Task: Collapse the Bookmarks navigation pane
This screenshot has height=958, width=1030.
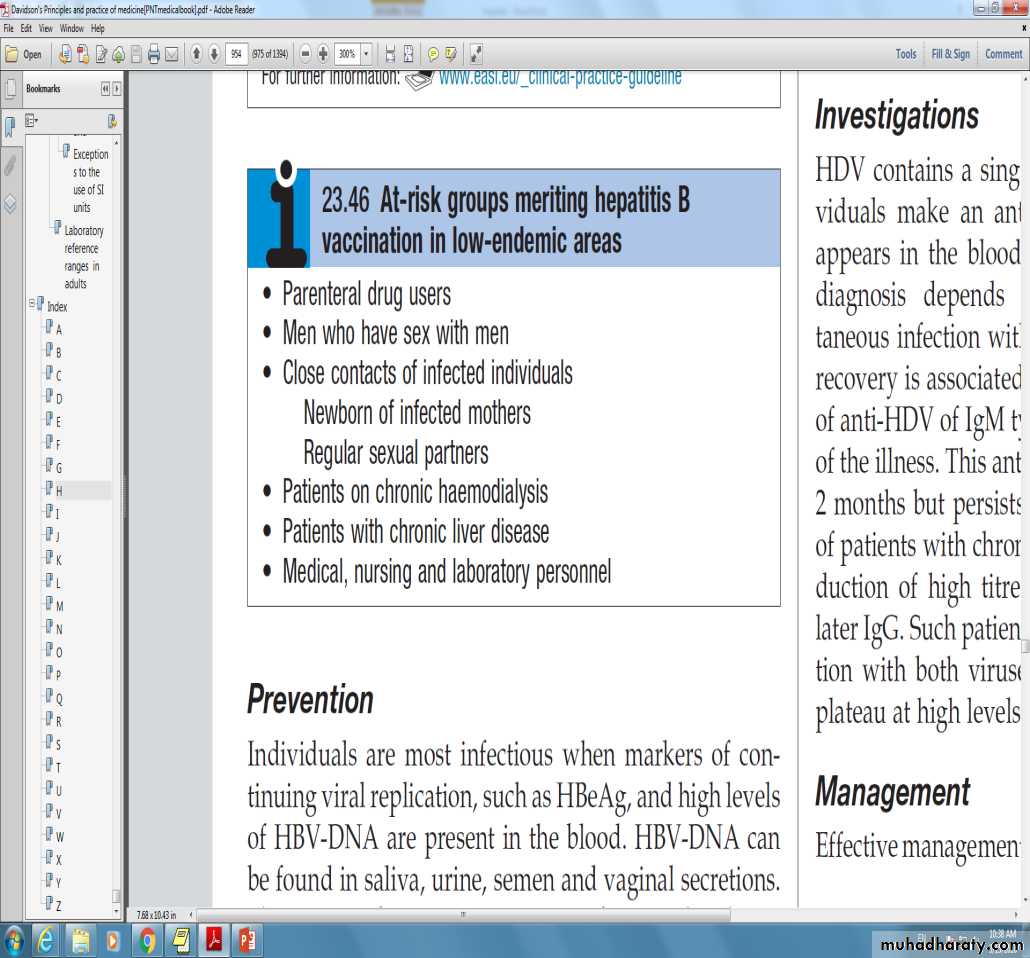Action: (x=105, y=89)
